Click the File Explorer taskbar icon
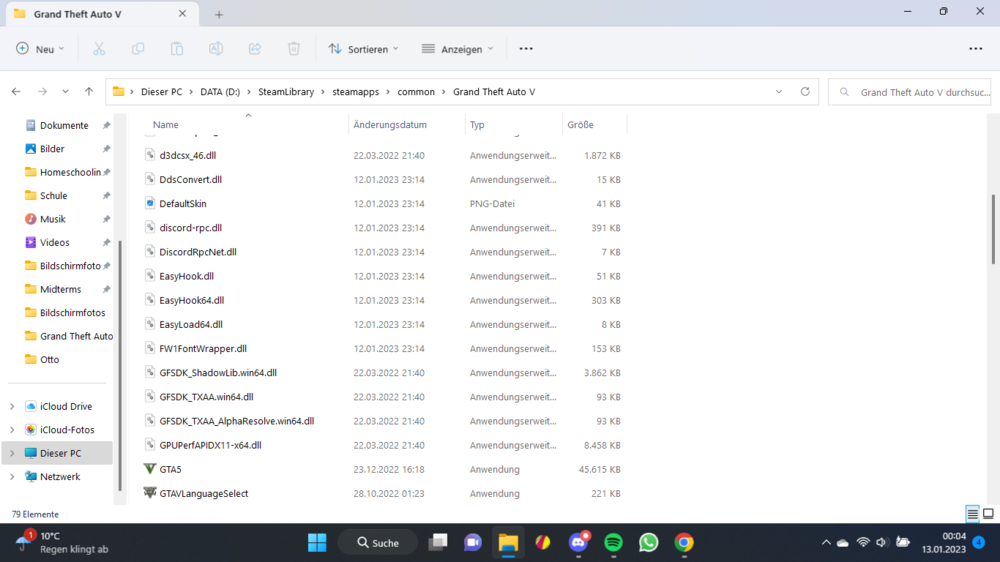1000x562 pixels. tap(508, 542)
